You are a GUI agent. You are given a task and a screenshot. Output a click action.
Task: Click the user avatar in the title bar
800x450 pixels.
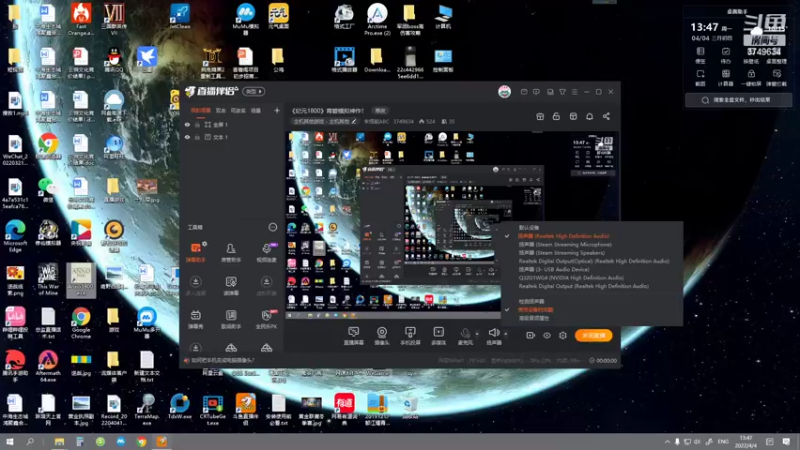click(504, 92)
